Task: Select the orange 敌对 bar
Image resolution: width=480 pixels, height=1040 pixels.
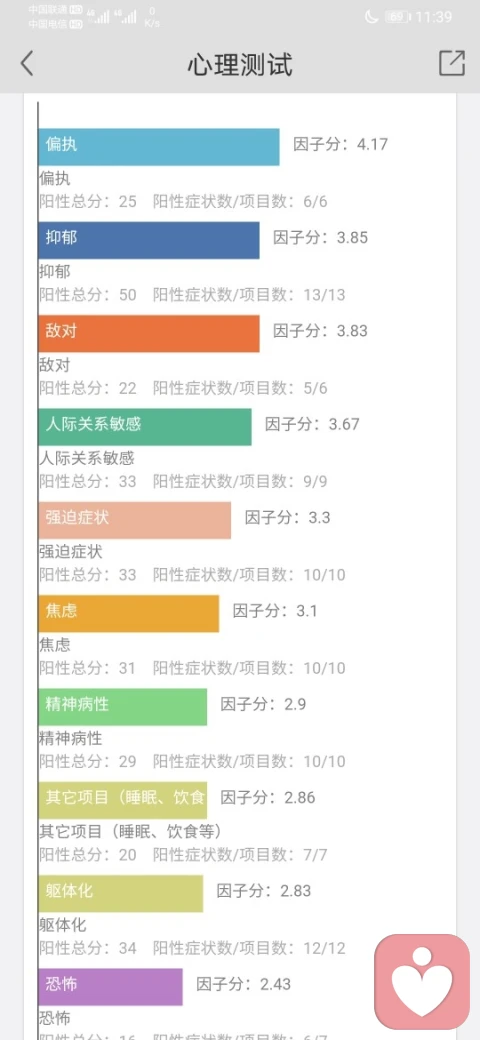Action: pyautogui.click(x=149, y=334)
